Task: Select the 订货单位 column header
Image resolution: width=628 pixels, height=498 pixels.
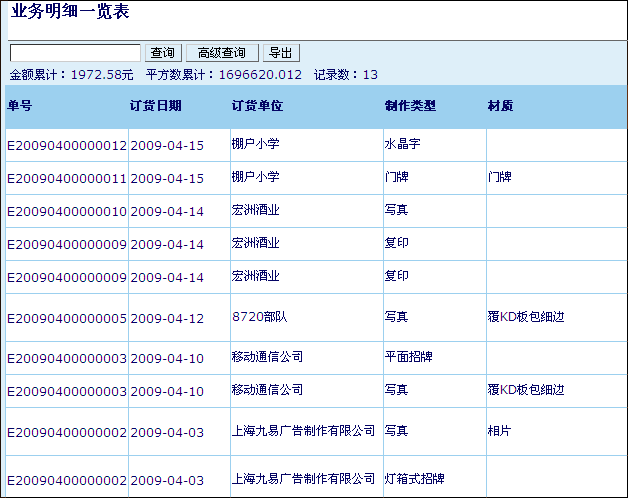Action: tap(257, 106)
